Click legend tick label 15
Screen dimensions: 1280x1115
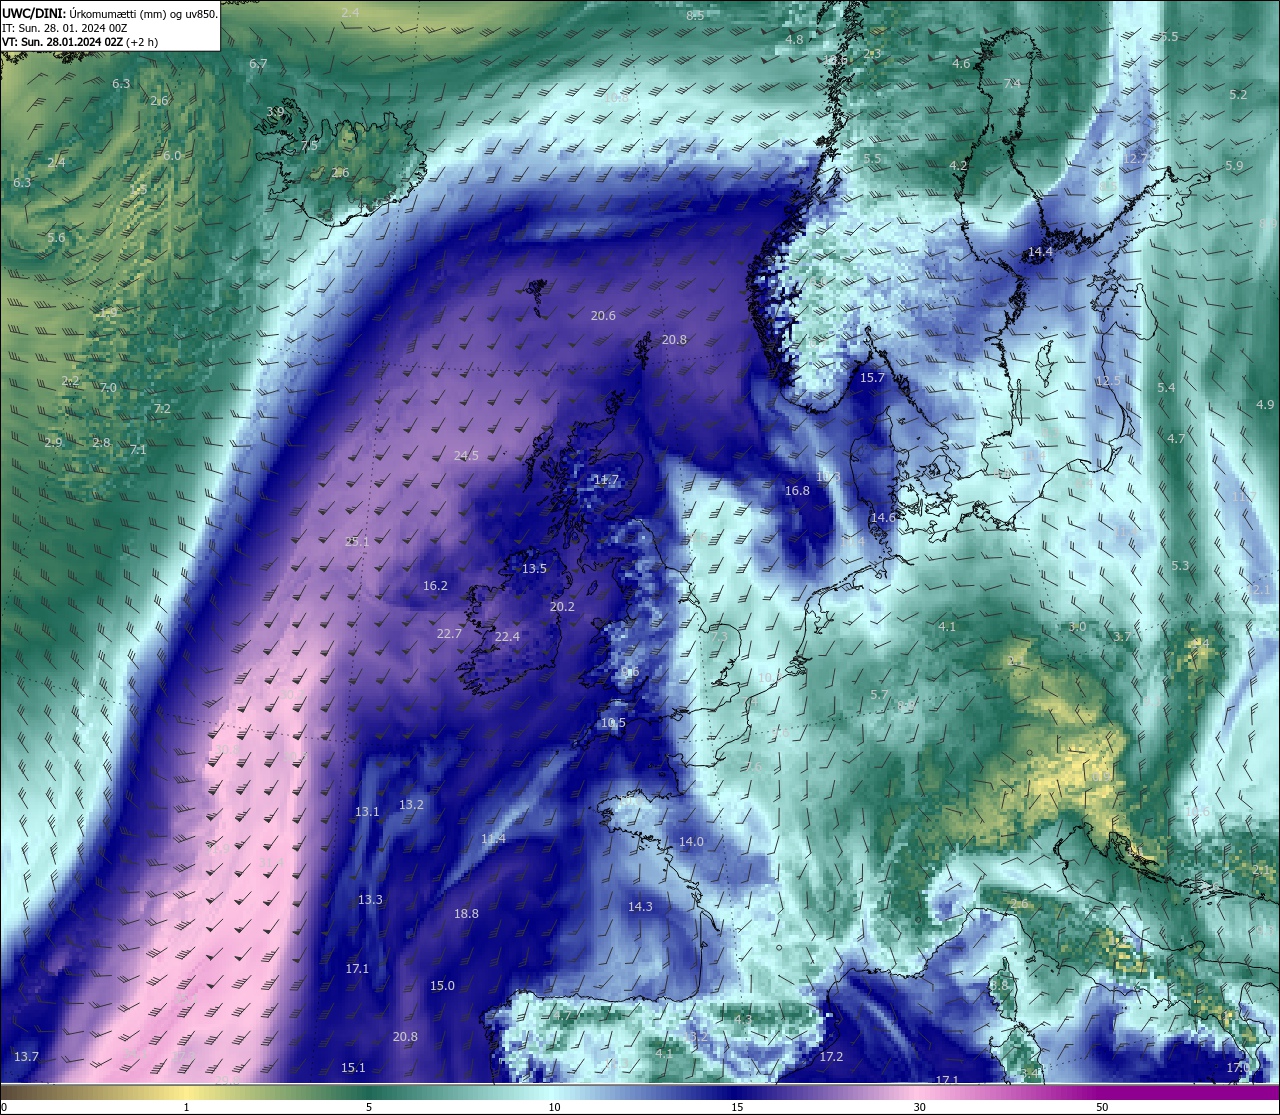[x=737, y=1107]
